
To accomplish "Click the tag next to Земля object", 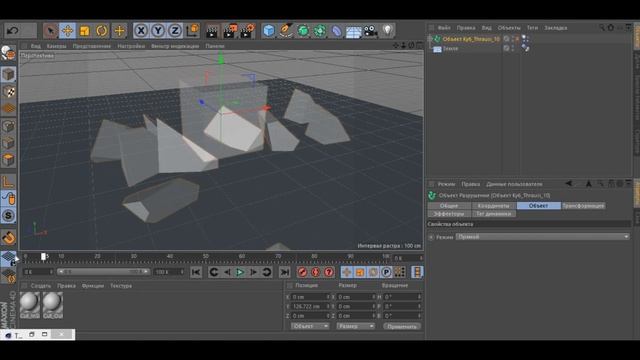I will tap(526, 49).
